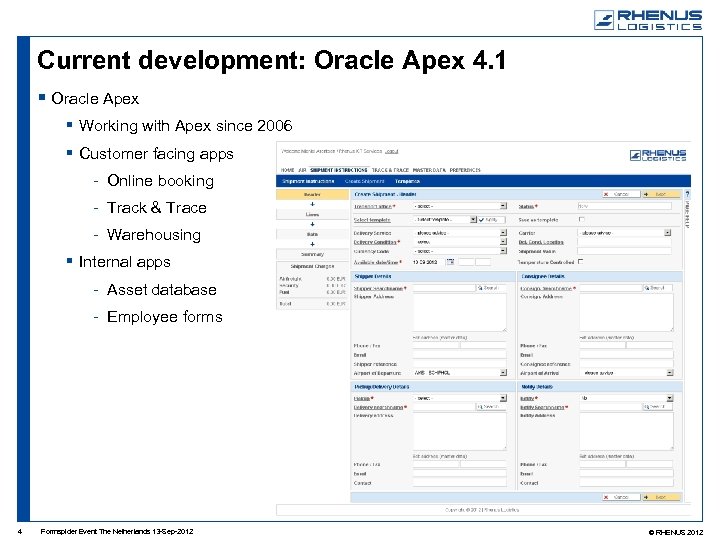Go to the HOME tab
Image resolution: width=720 pixels, height=540 pixels.
[287, 170]
